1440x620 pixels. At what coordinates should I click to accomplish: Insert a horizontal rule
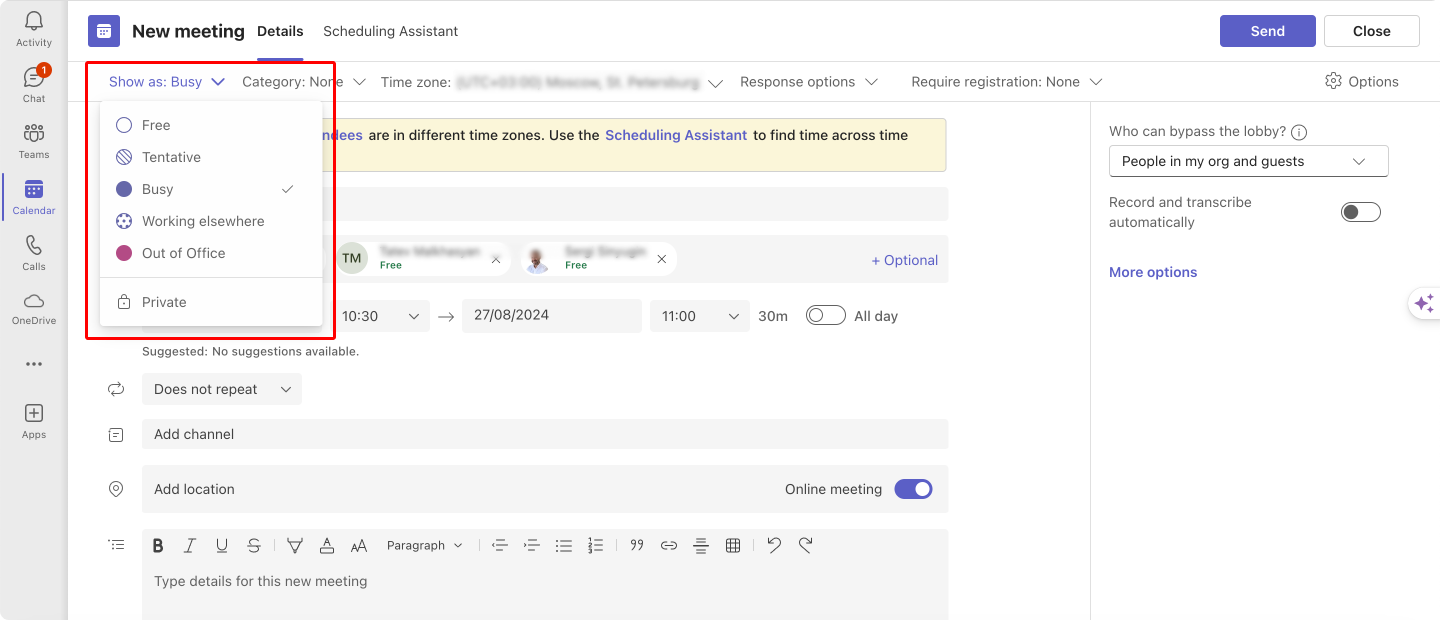coord(701,545)
